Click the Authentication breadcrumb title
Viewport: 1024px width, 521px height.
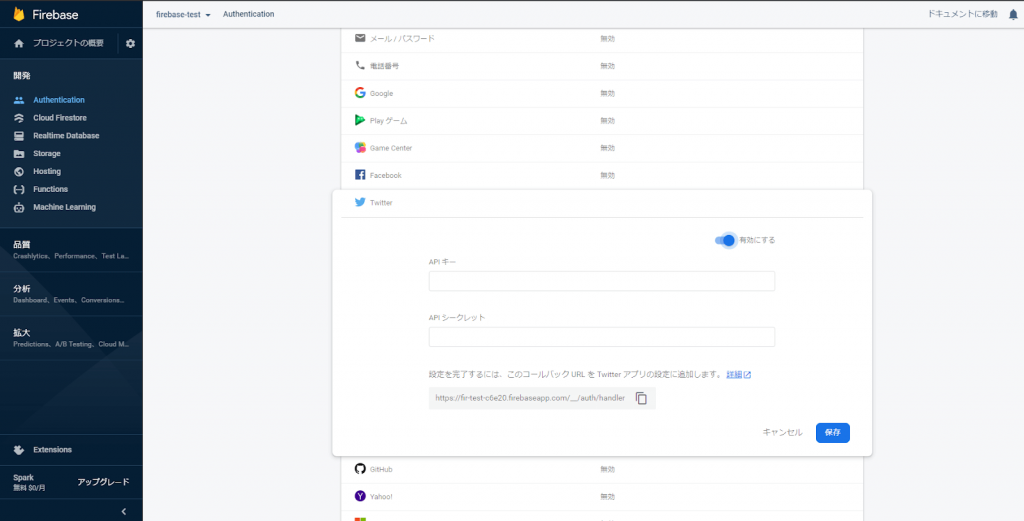click(248, 14)
